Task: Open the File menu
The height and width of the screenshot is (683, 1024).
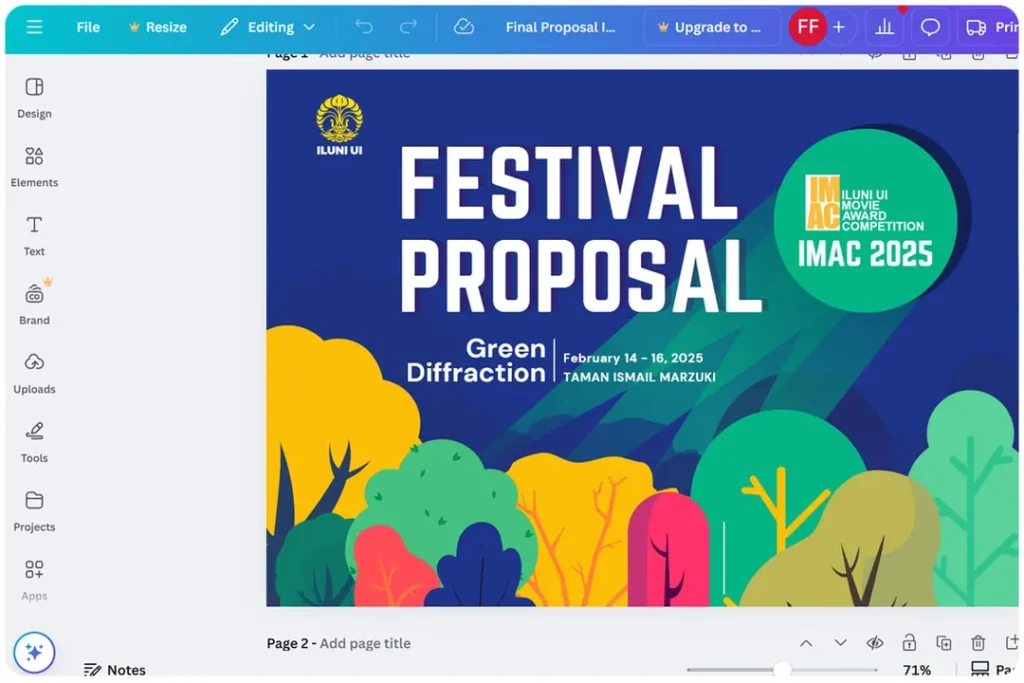Action: pyautogui.click(x=88, y=27)
